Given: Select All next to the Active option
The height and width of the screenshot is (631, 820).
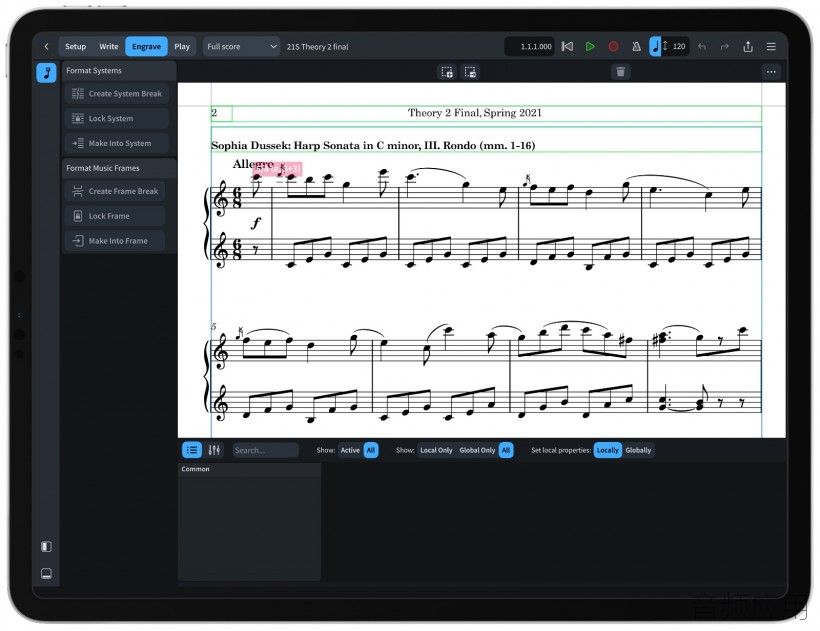Looking at the screenshot, I should tap(371, 450).
